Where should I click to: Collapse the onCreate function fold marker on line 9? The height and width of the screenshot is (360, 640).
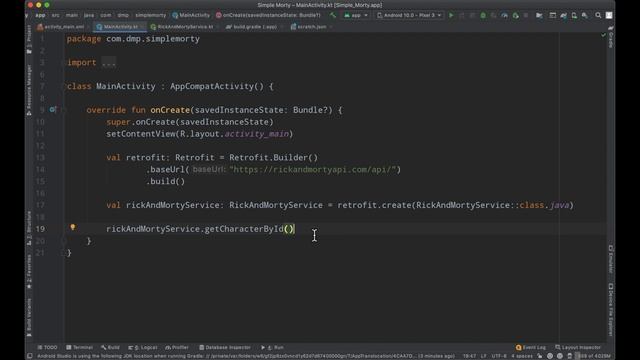coord(63,110)
